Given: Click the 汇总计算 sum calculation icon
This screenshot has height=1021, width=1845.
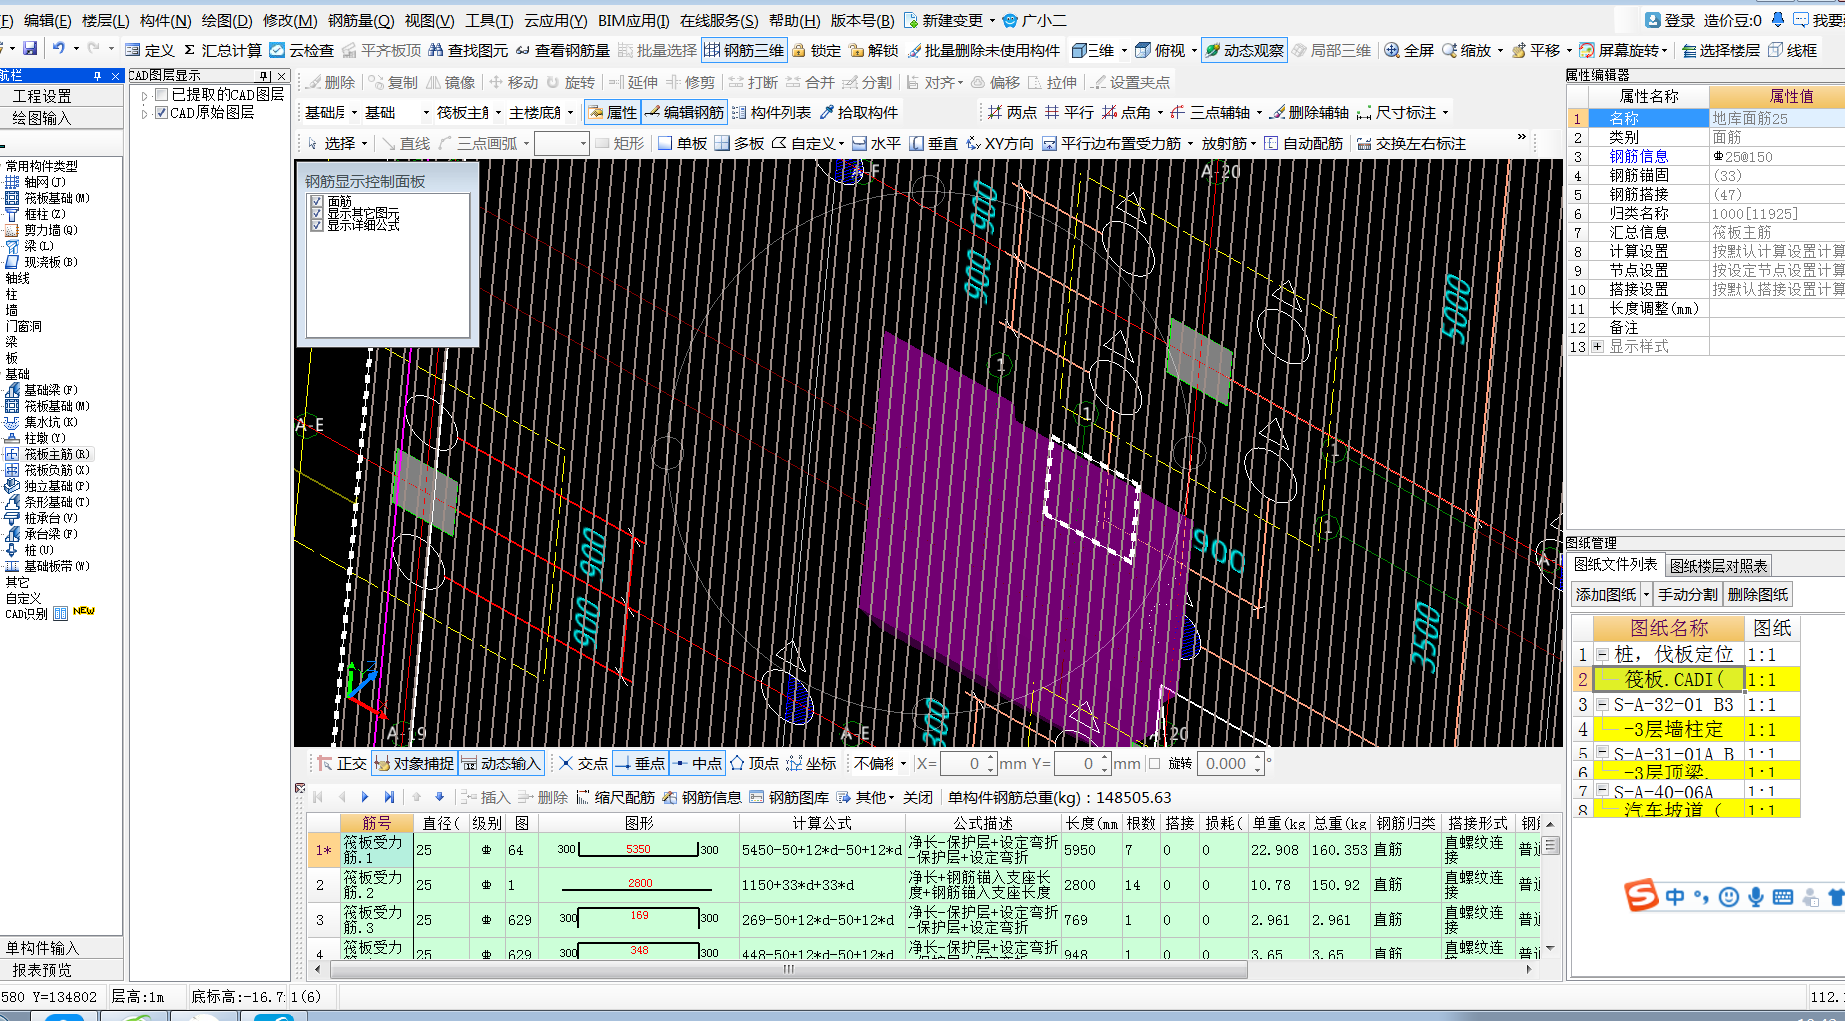Looking at the screenshot, I should (x=222, y=50).
